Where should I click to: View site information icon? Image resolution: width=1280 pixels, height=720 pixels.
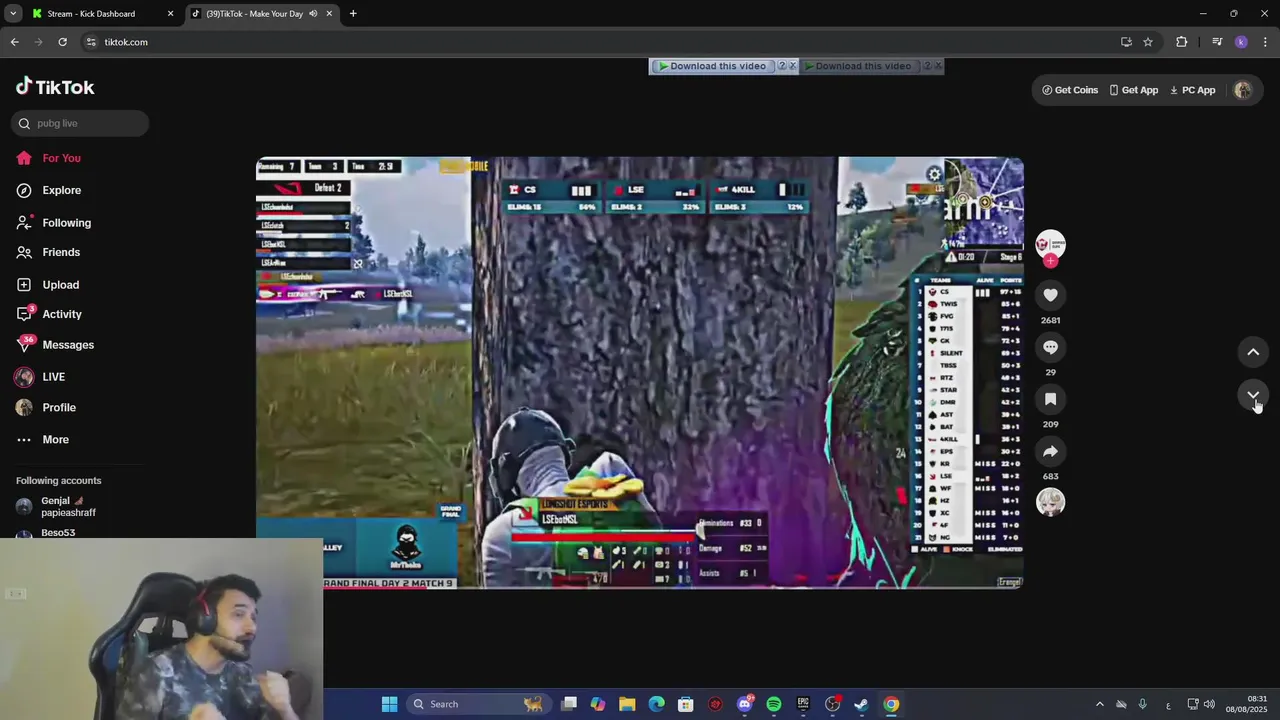tap(91, 42)
